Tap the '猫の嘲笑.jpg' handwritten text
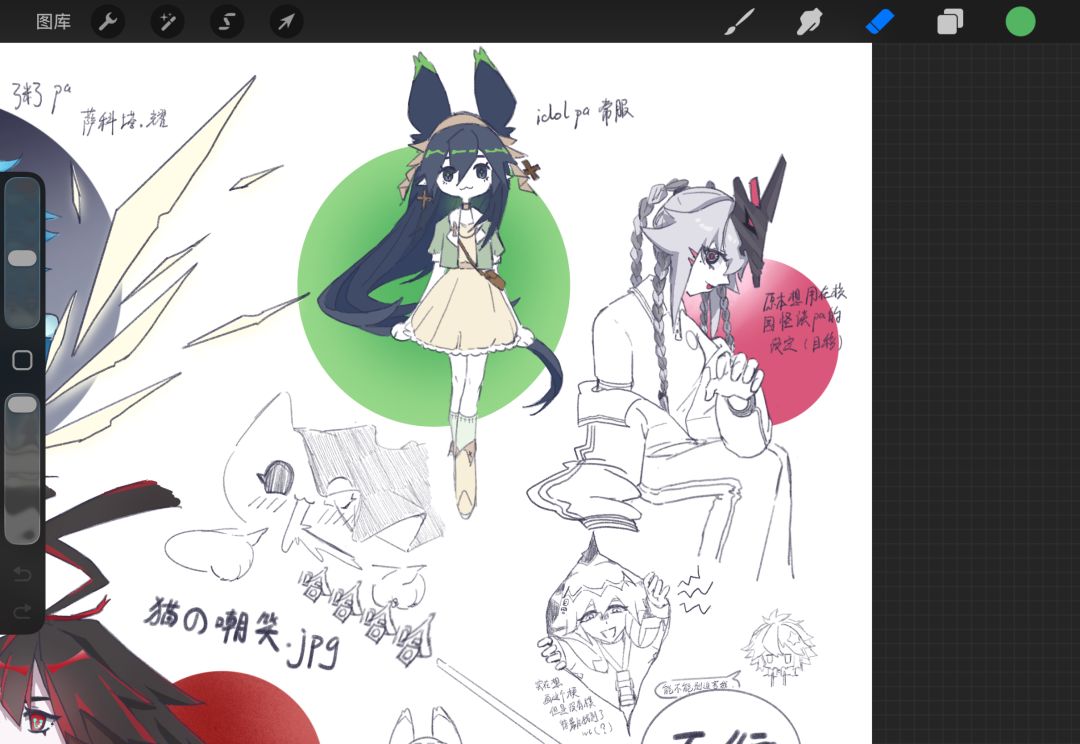 242,632
